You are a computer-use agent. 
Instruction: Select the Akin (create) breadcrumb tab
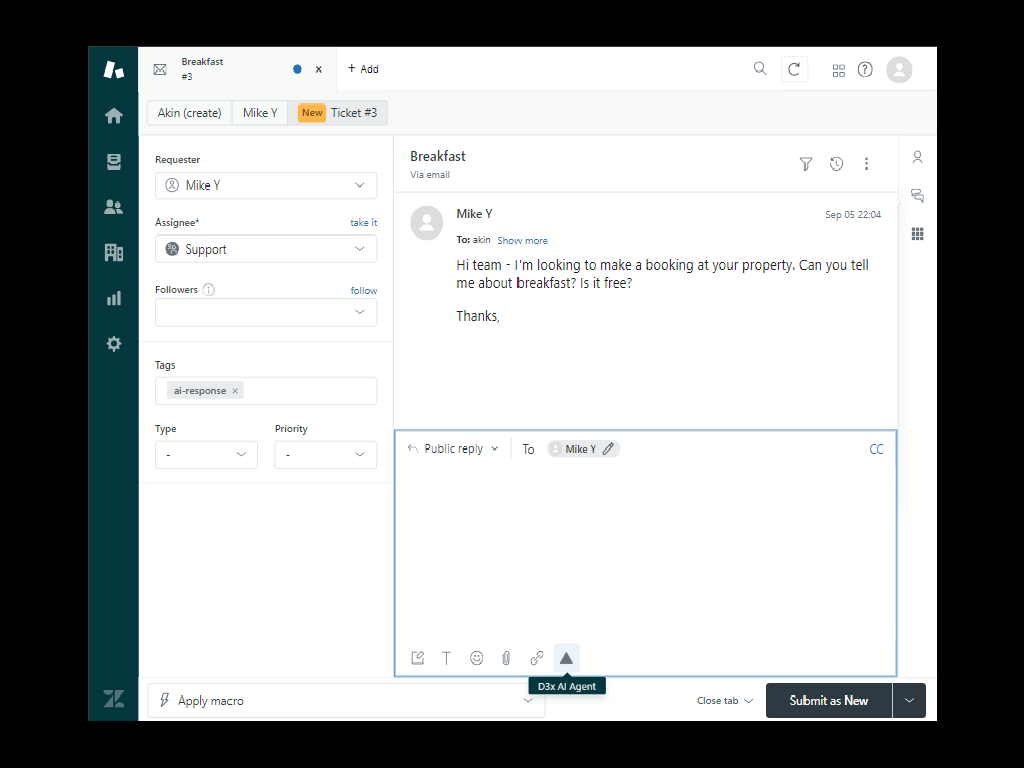pyautogui.click(x=189, y=113)
